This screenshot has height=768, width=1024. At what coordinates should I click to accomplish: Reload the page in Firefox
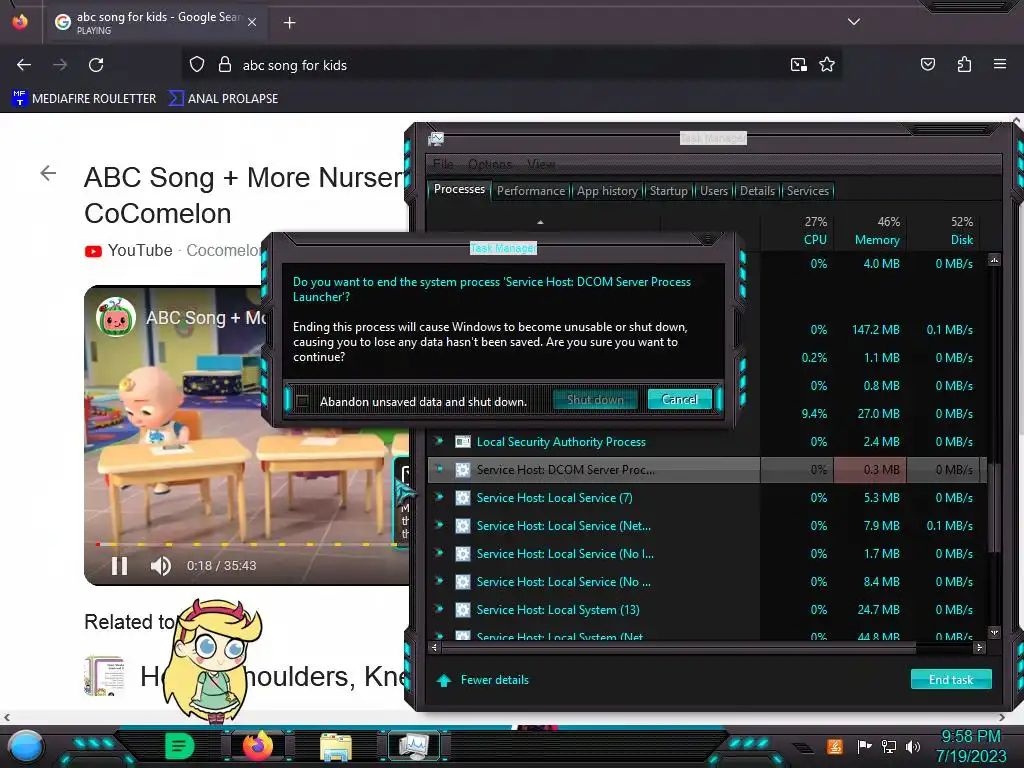click(96, 65)
